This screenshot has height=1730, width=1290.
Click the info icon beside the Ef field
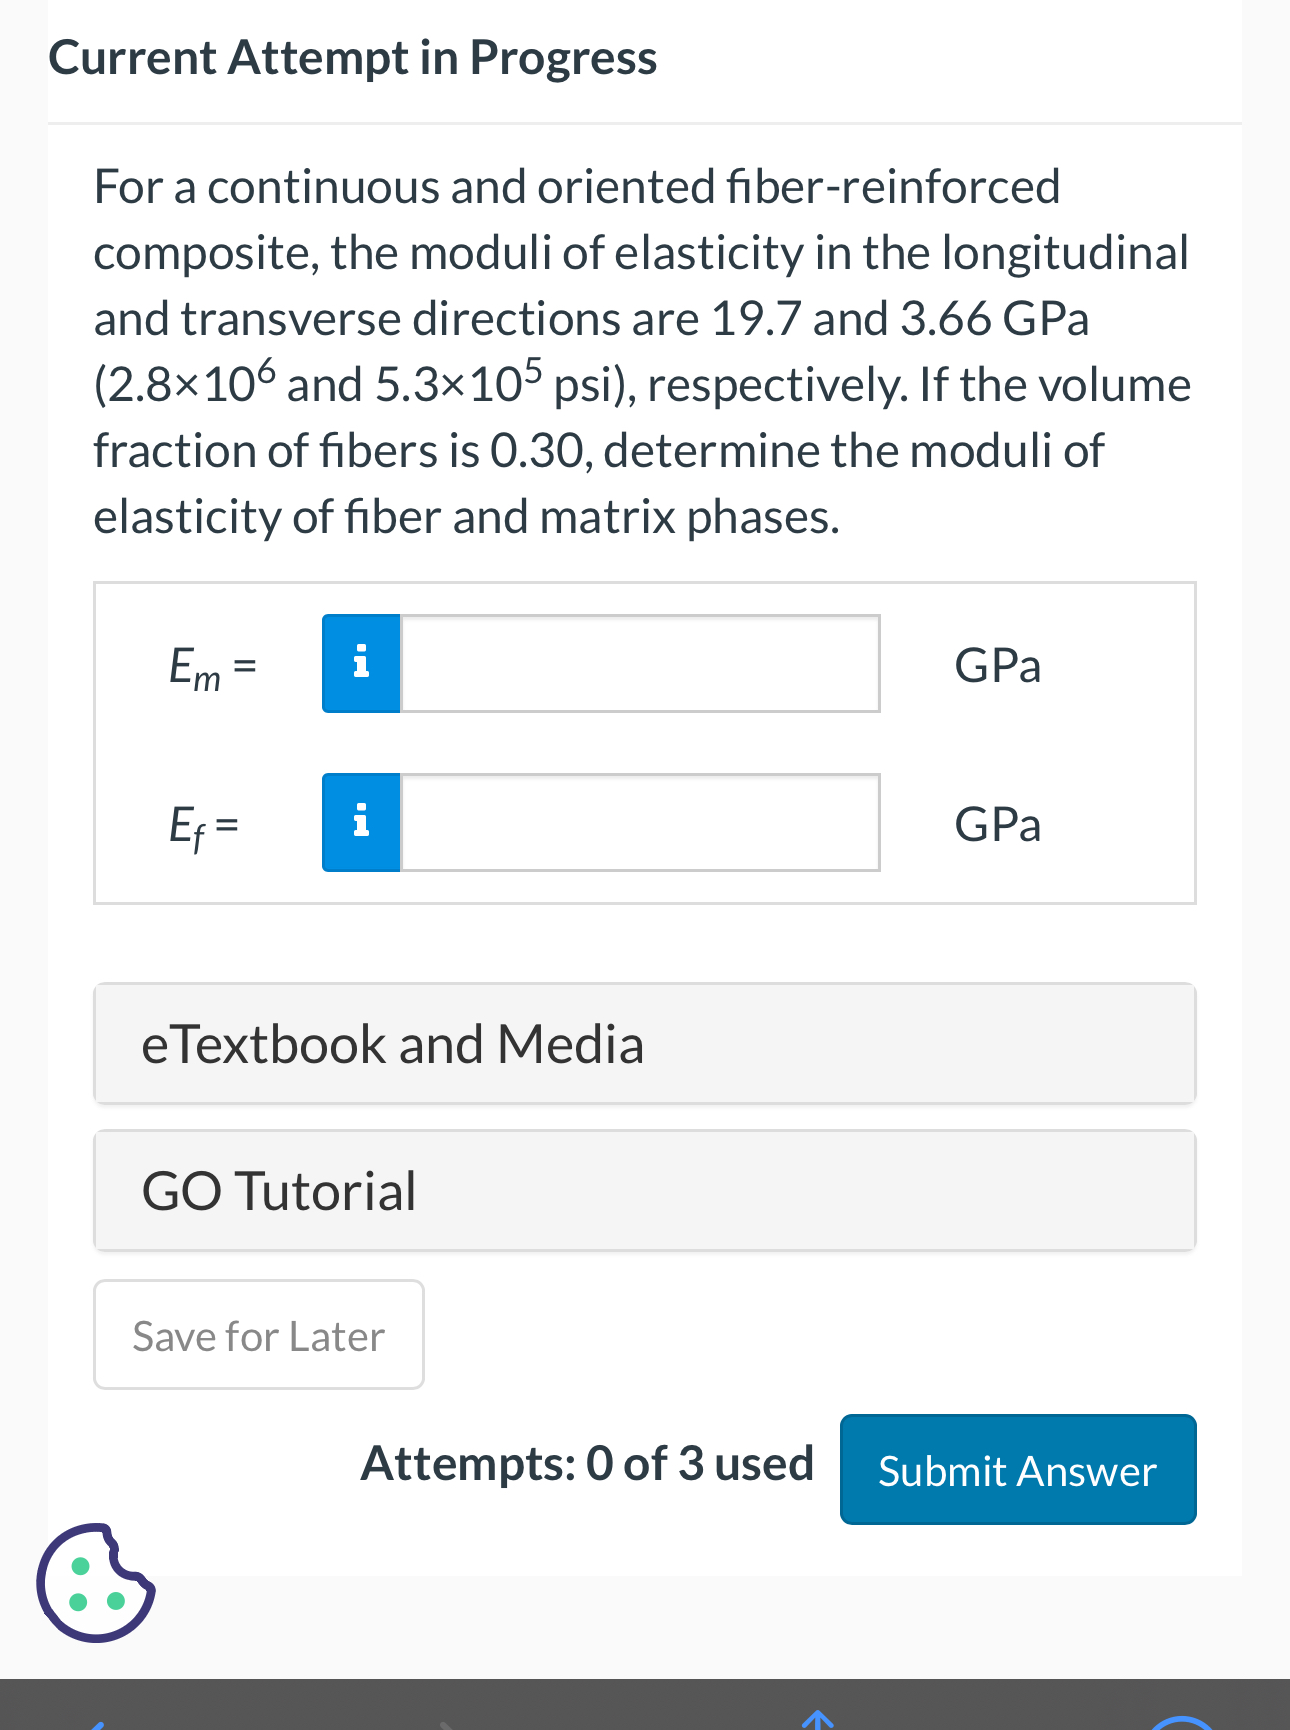[x=360, y=822]
